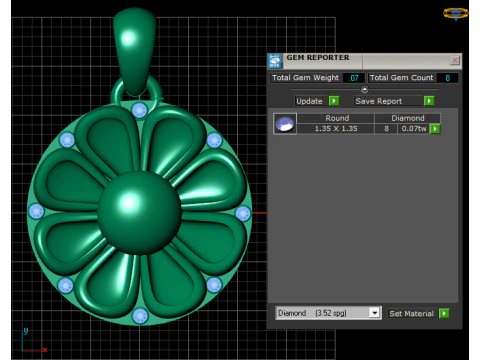Click the green arrow beside Update

[x=334, y=101]
